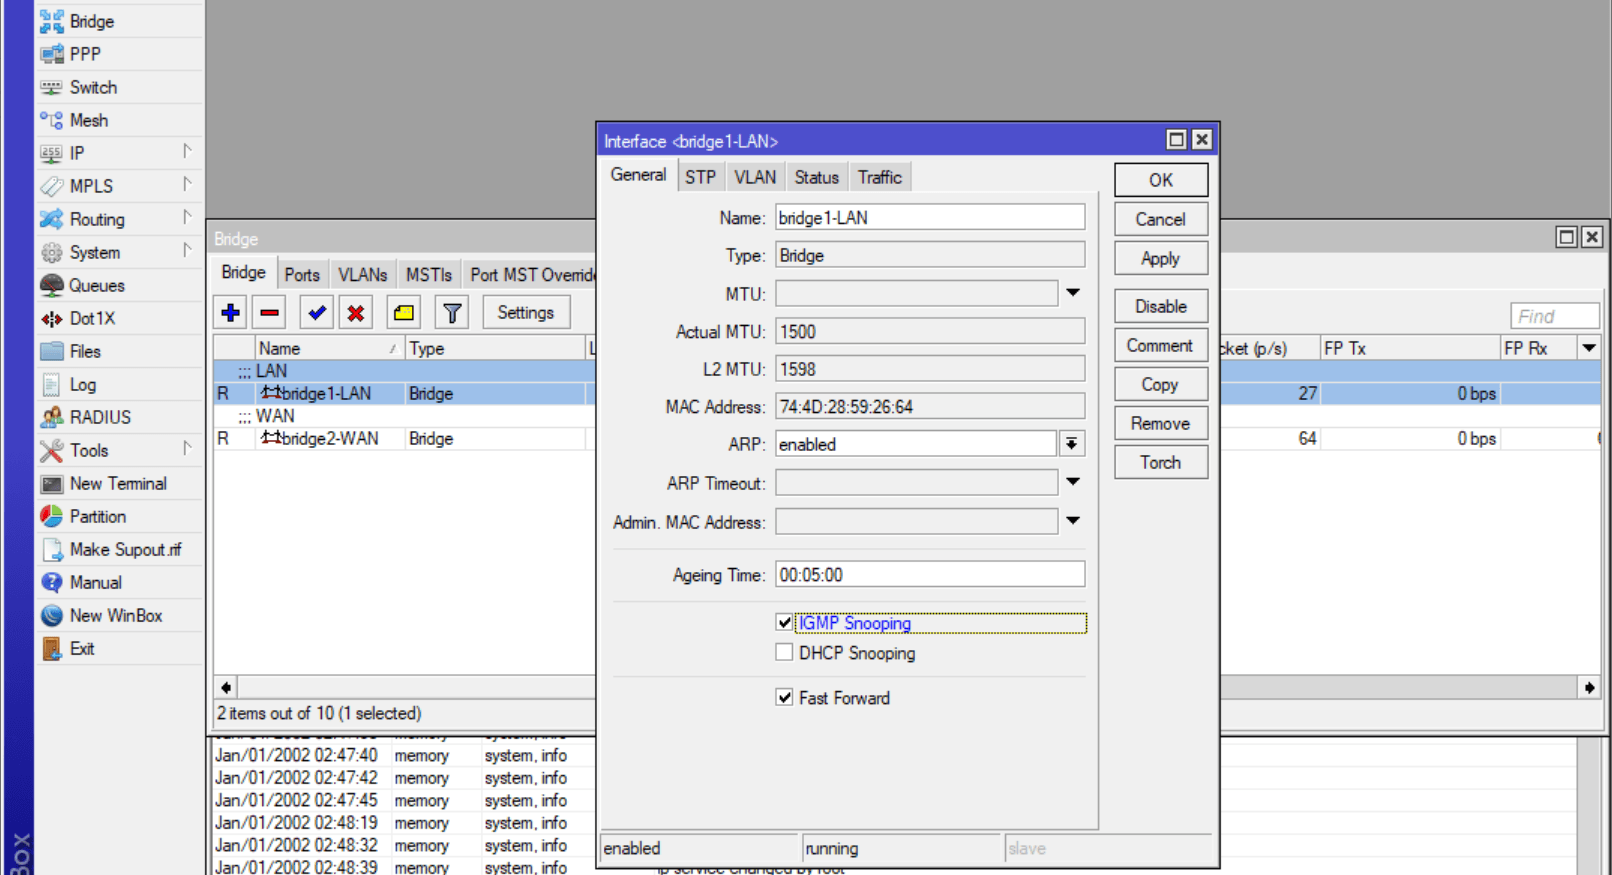Click the Apply button
Image resolution: width=1612 pixels, height=875 pixels.
(1161, 258)
